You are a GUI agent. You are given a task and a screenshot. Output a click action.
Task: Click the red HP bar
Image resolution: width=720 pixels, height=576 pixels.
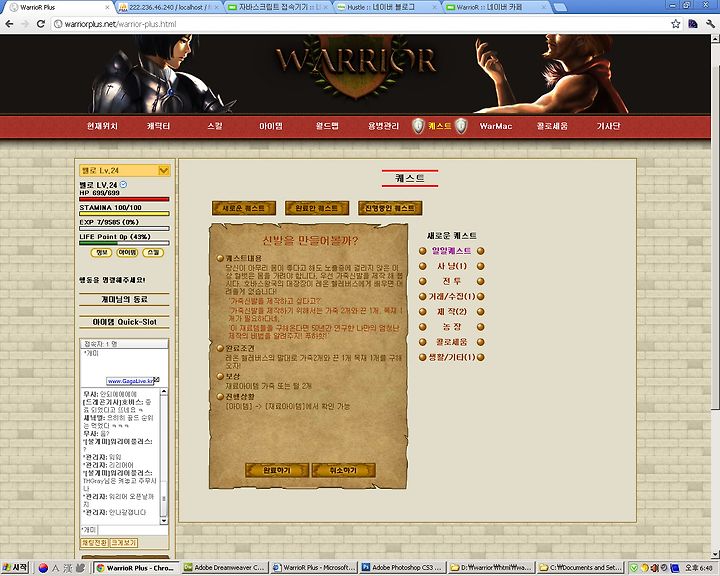pyautogui.click(x=124, y=199)
